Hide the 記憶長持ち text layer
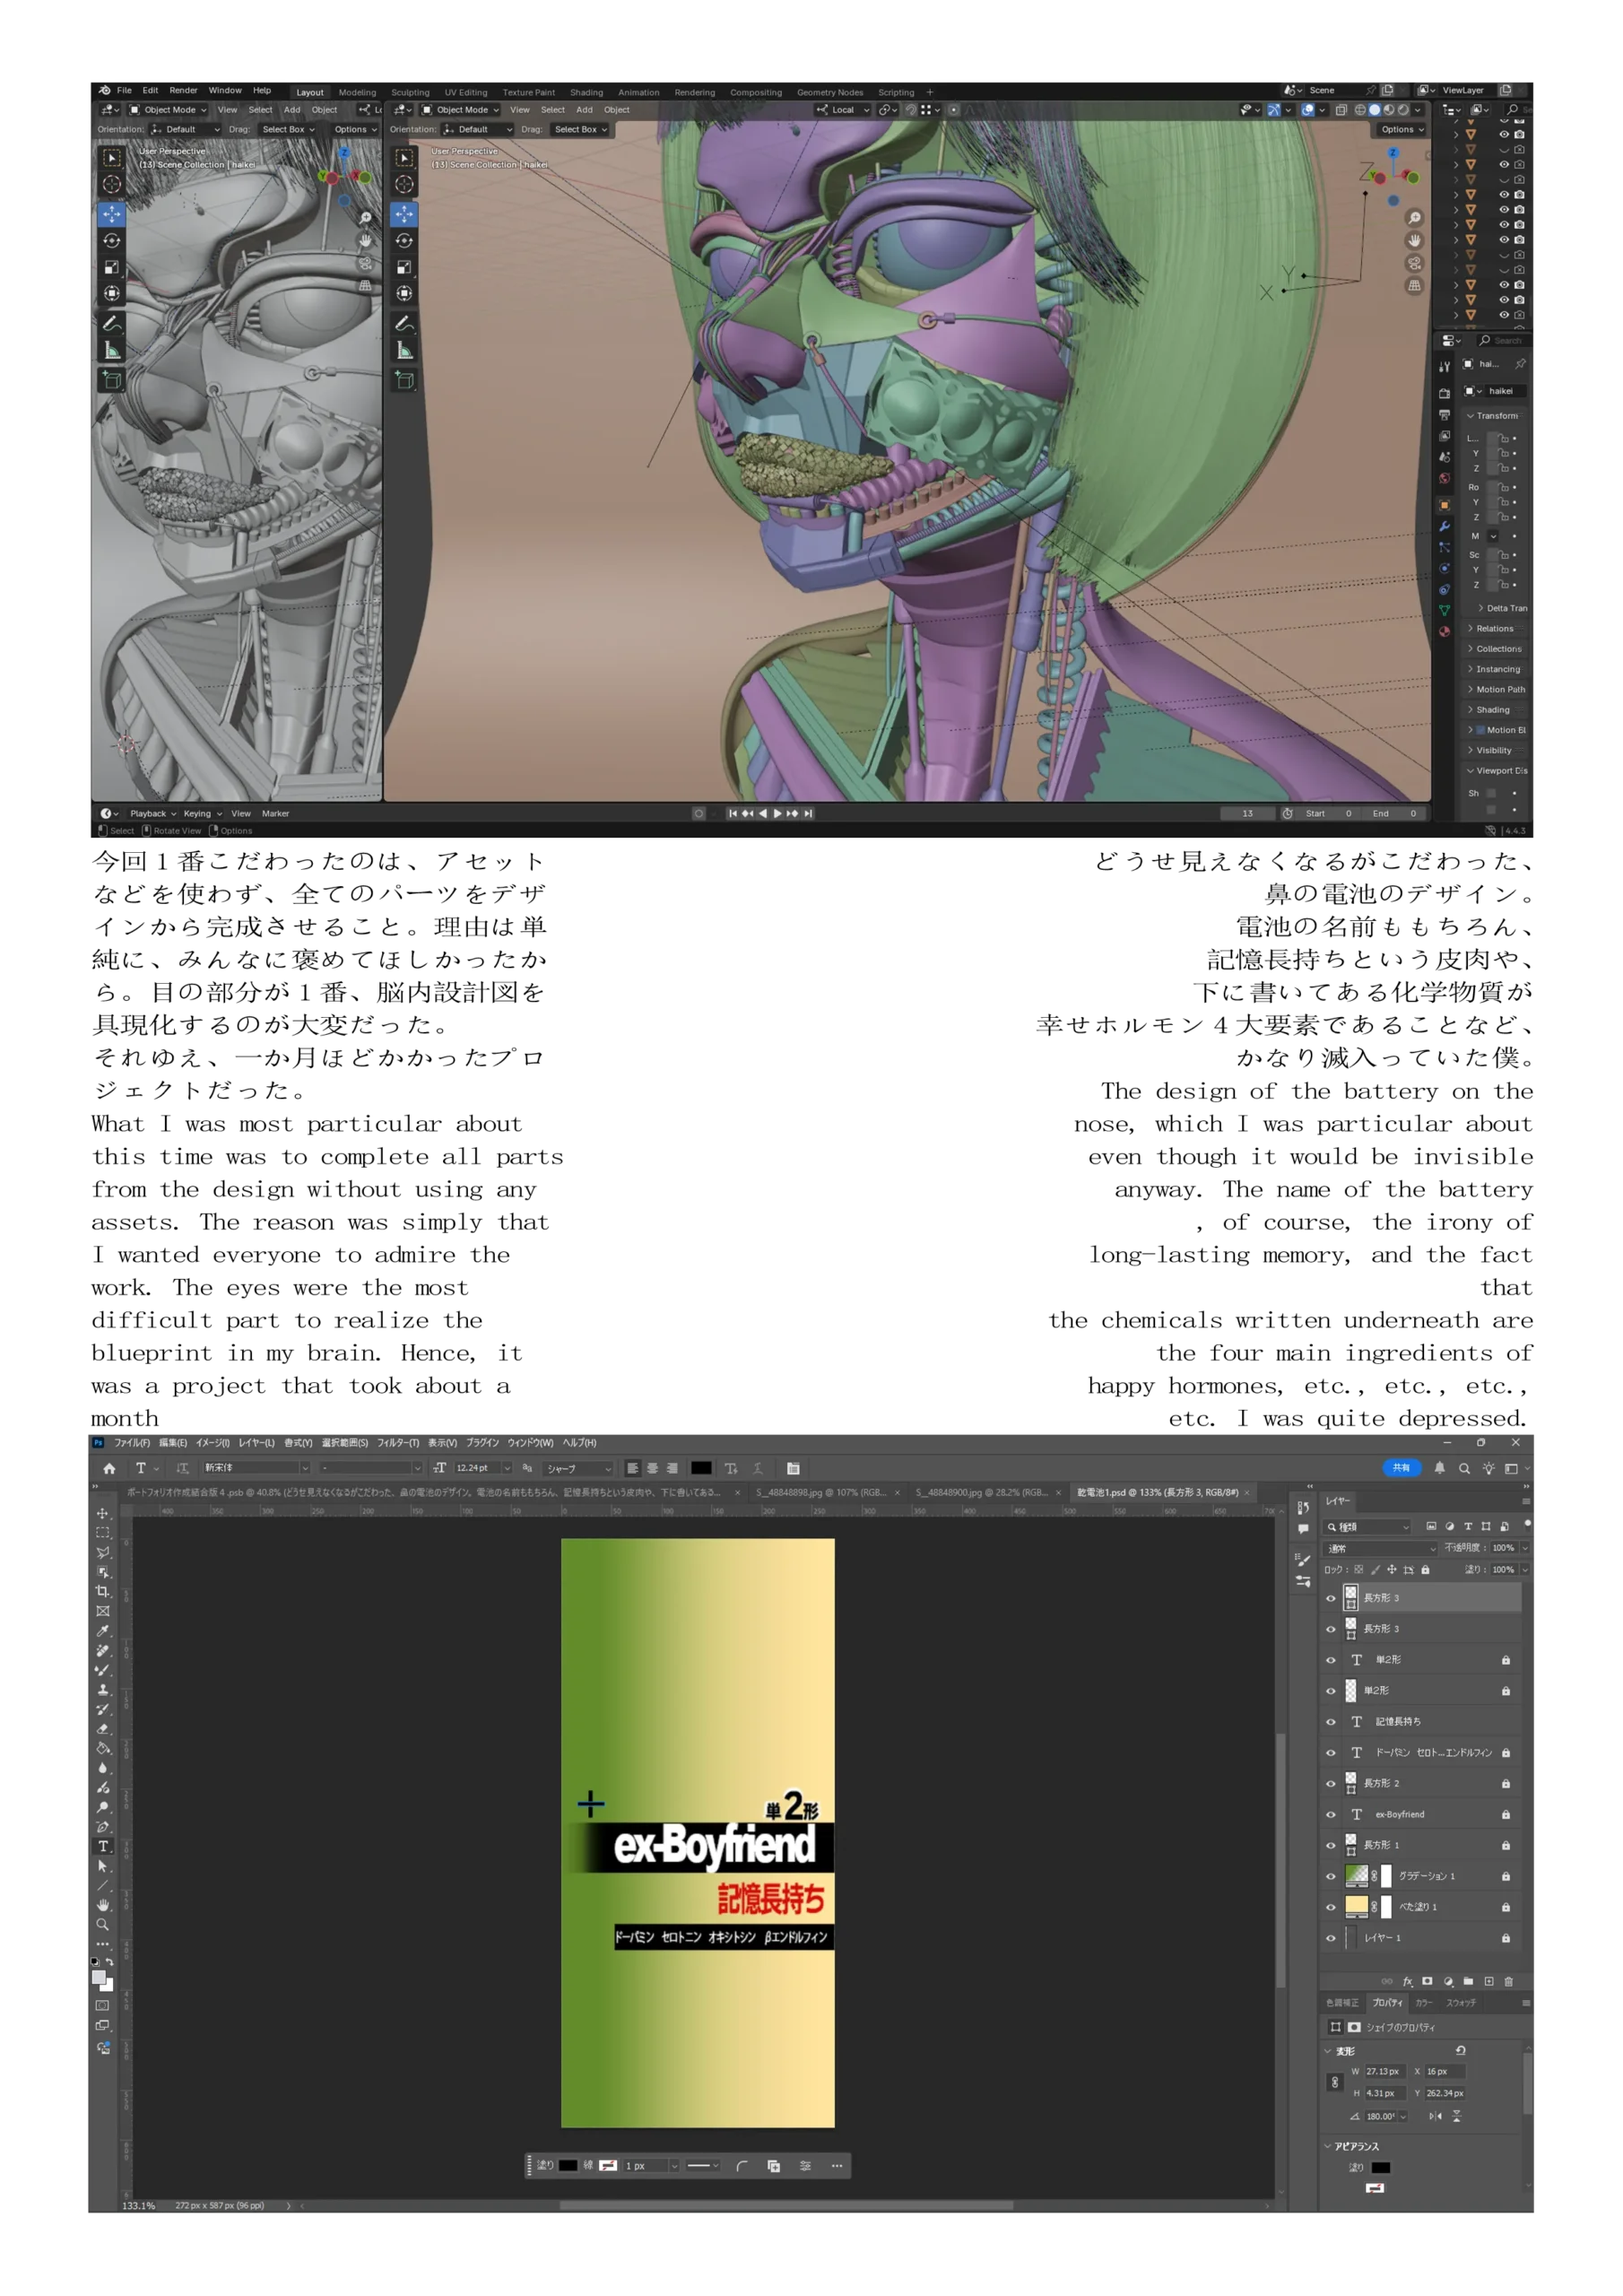Image resolution: width=1623 pixels, height=2296 pixels. pyautogui.click(x=1330, y=1721)
